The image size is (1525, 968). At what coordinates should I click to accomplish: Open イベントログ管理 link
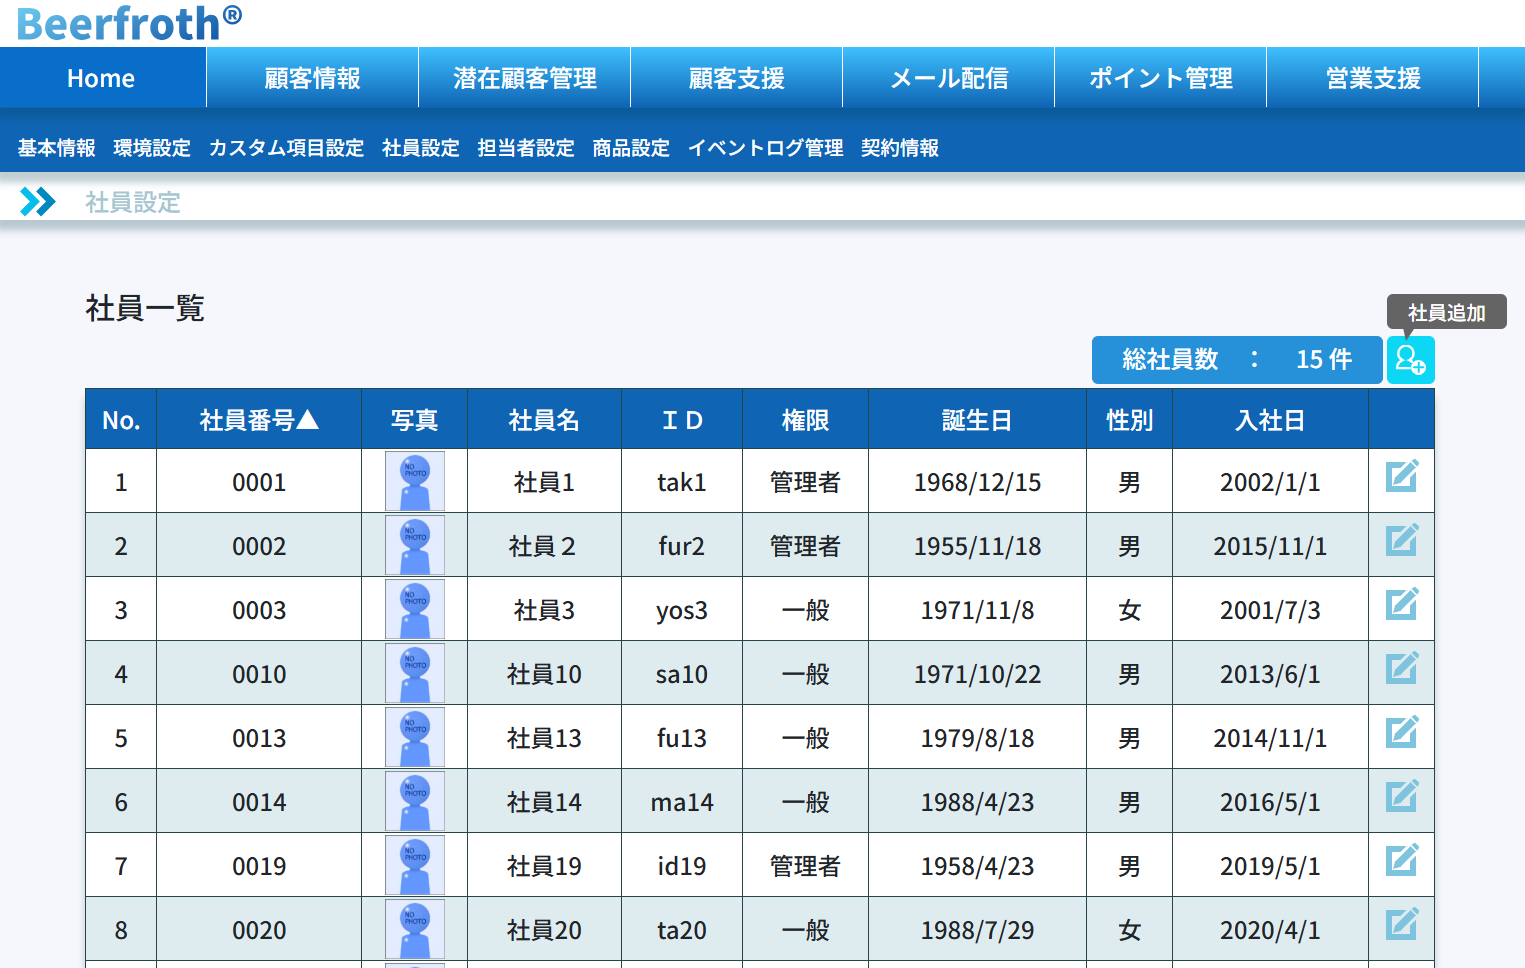[x=765, y=148]
